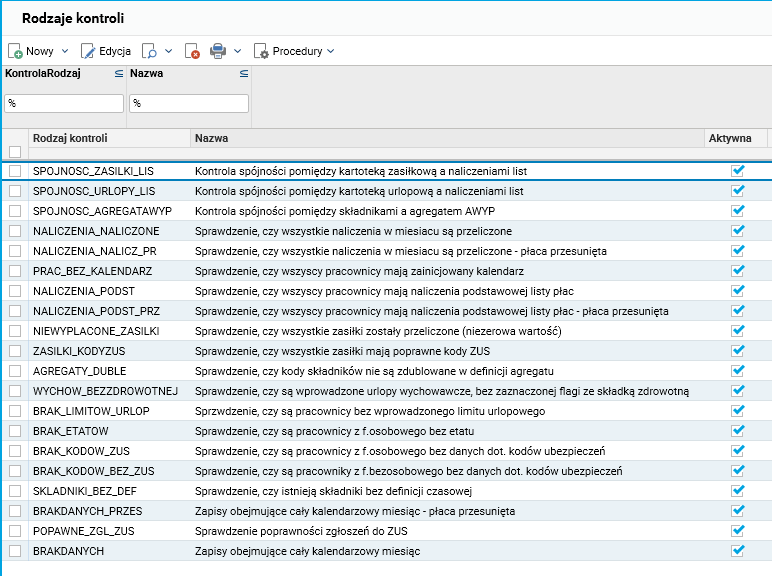Toggle the Aktywna checkbox for BRAK_ETATOW

(x=738, y=431)
